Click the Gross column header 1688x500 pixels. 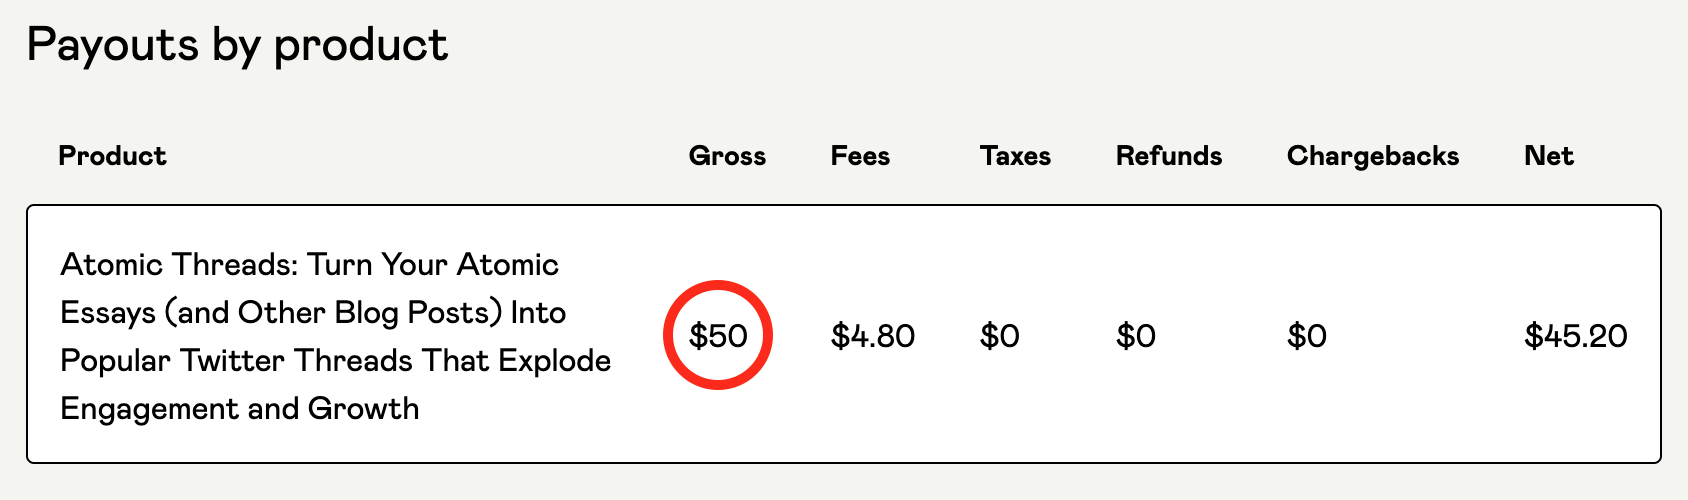pos(727,156)
